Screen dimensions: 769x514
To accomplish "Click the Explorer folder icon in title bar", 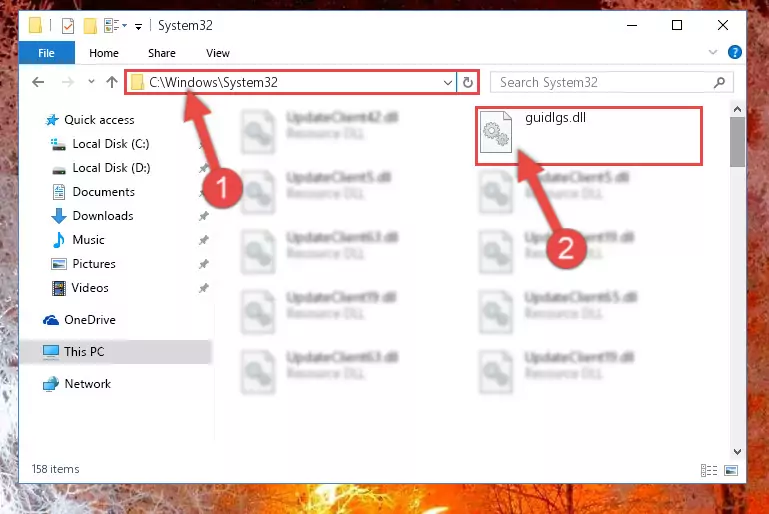I will [35, 25].
